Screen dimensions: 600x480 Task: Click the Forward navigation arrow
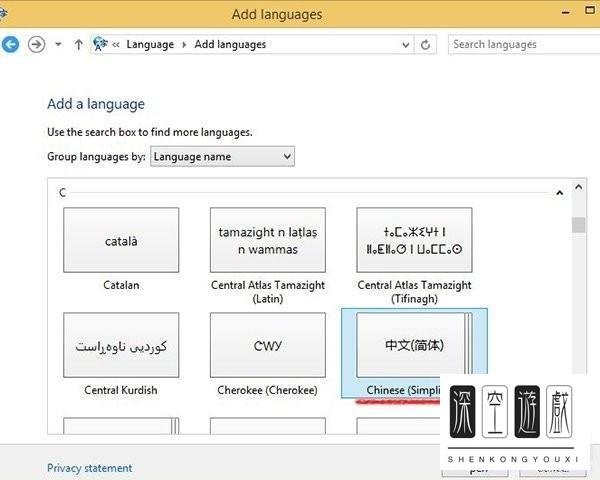(36, 44)
